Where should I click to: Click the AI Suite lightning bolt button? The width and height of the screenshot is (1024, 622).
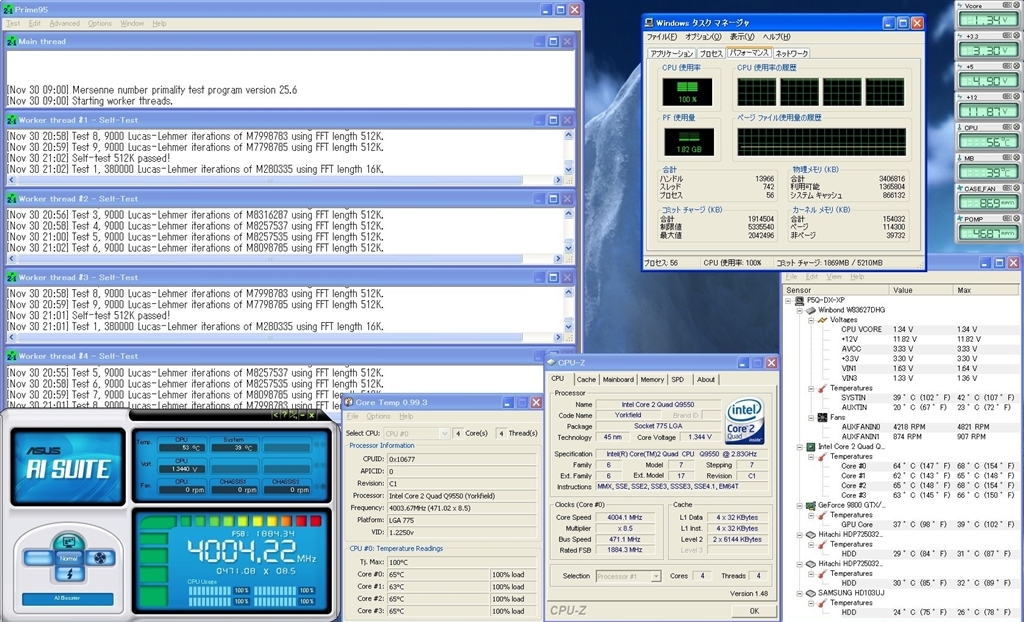coord(69,574)
